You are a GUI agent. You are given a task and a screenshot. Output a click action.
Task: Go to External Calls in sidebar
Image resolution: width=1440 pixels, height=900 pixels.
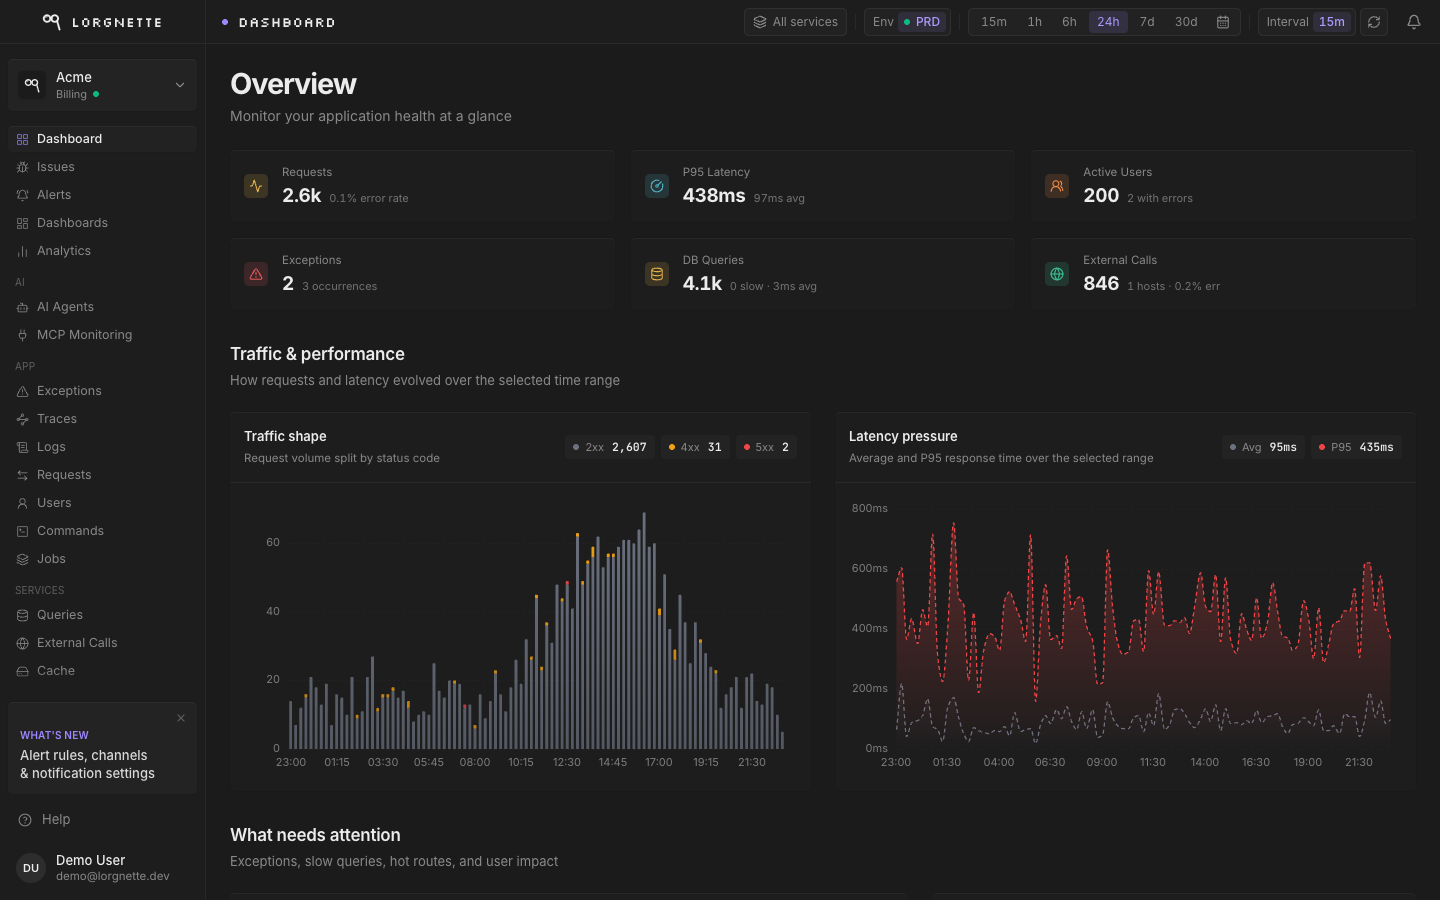(102, 643)
